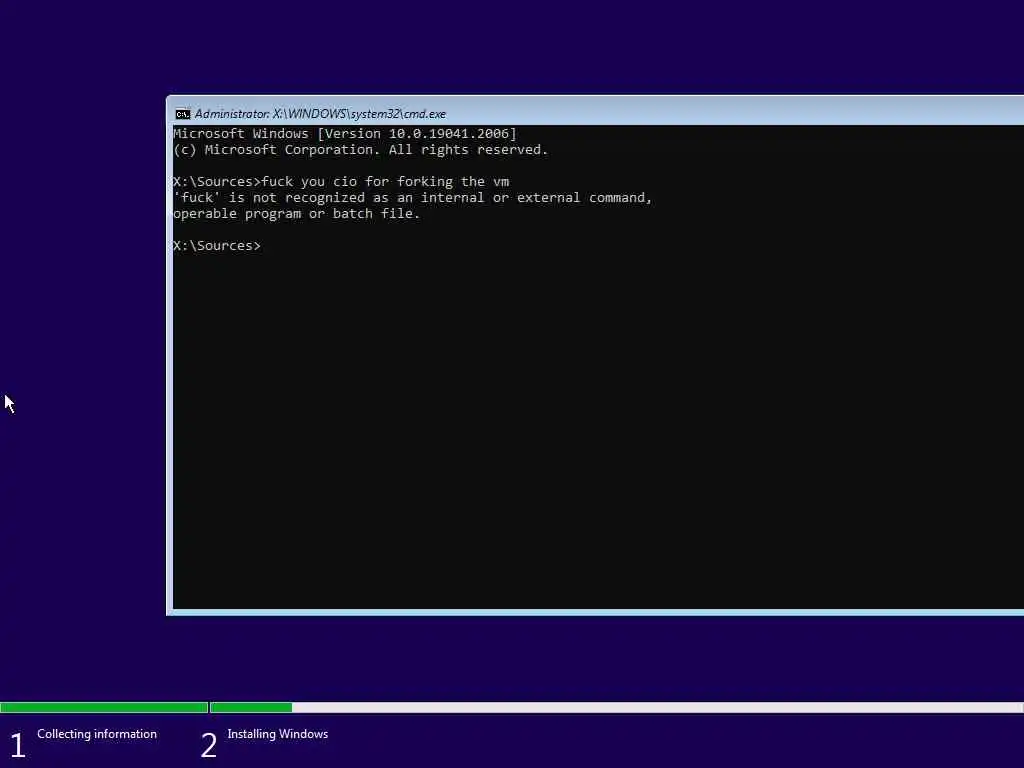Viewport: 1024px width, 768px height.
Task: Click the "'fuck' is not recognized" error line
Action: 413,197
